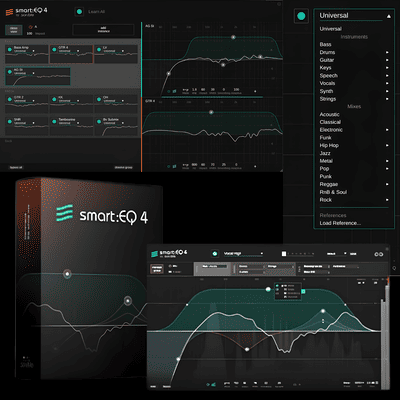Expand the Speech submenu arrow
This screenshot has width=400, height=400.
[x=387, y=76]
